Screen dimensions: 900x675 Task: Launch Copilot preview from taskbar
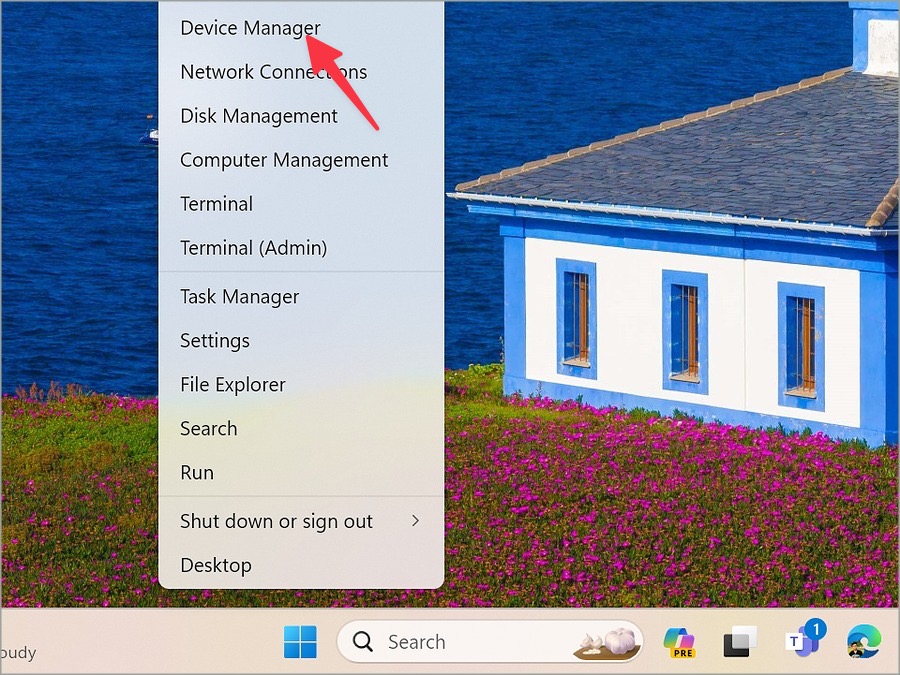click(679, 642)
